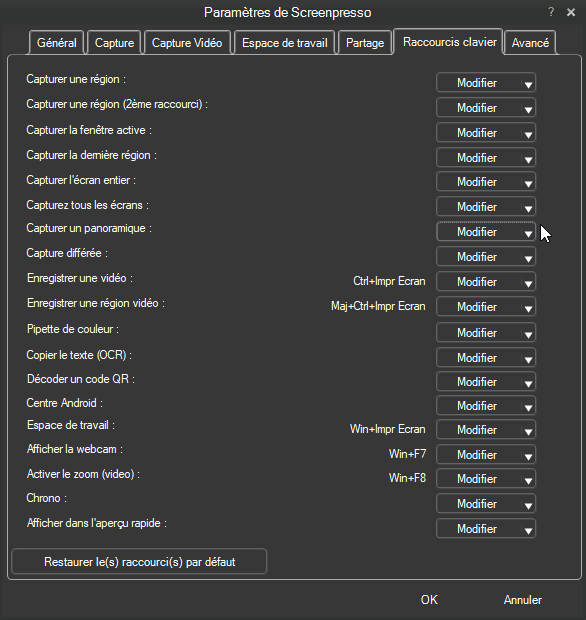
Task: Confirm settings with OK
Action: 429,600
